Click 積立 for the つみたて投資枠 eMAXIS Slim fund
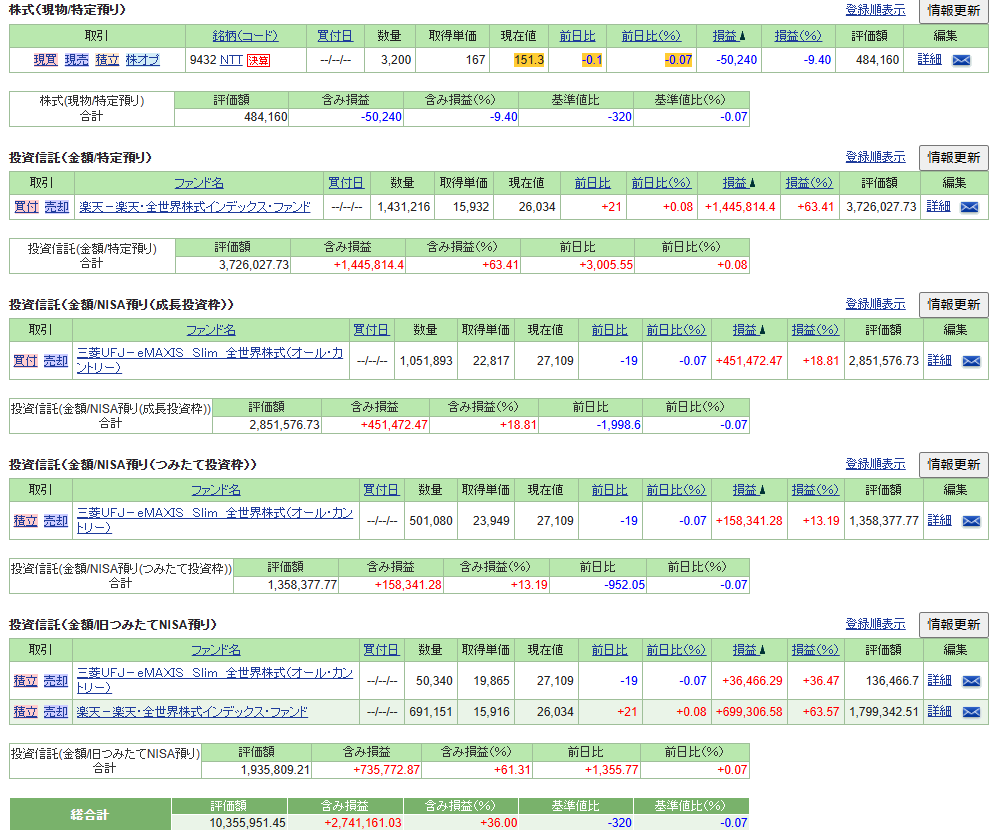This screenshot has width=1006, height=830. 26,521
